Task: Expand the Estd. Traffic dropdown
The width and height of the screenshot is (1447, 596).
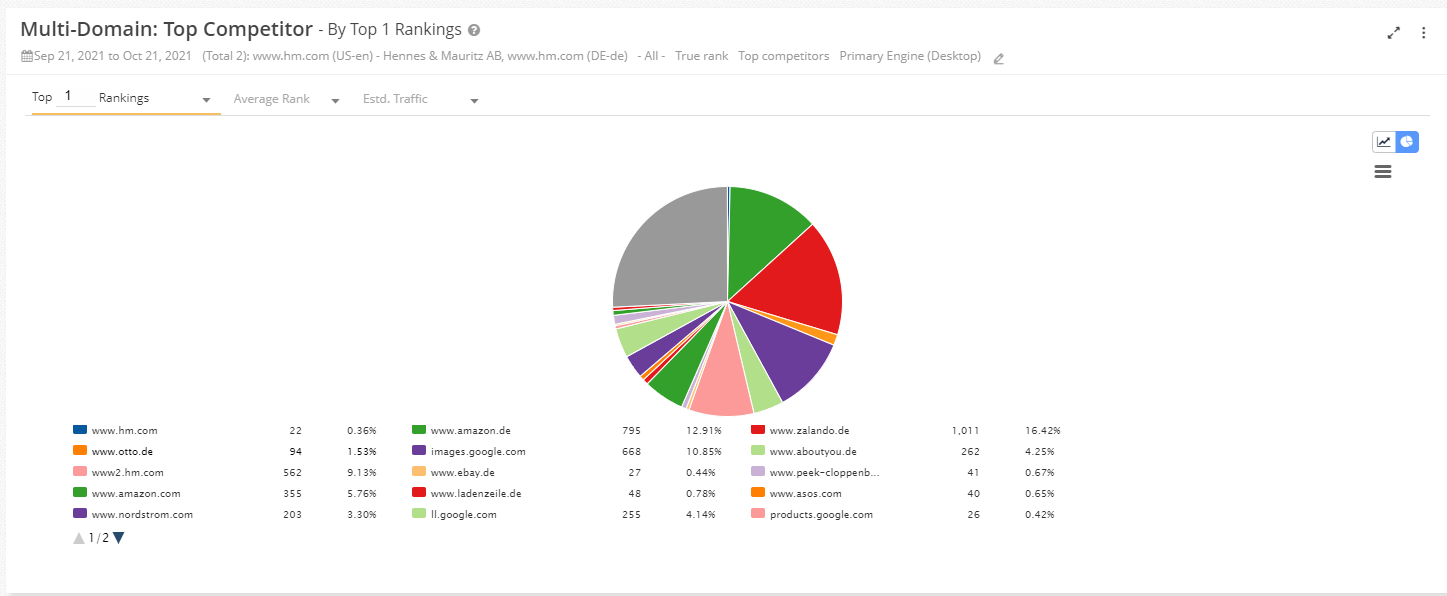Action: coord(474,100)
